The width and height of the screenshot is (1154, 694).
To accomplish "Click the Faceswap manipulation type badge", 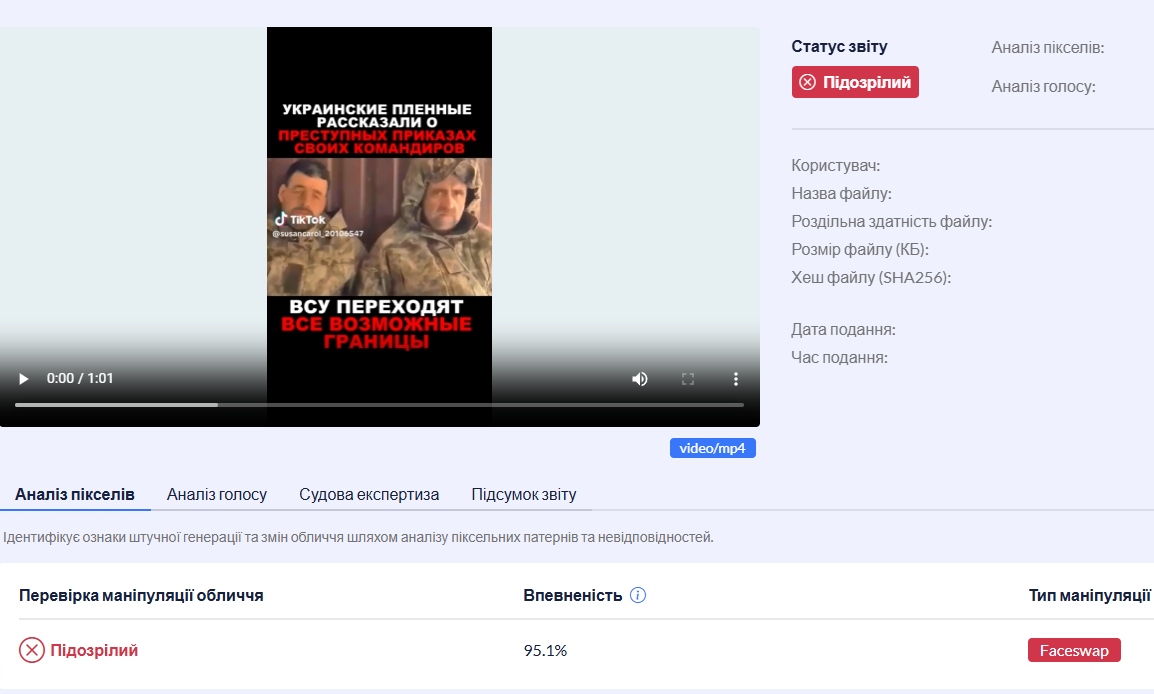I will [1074, 650].
